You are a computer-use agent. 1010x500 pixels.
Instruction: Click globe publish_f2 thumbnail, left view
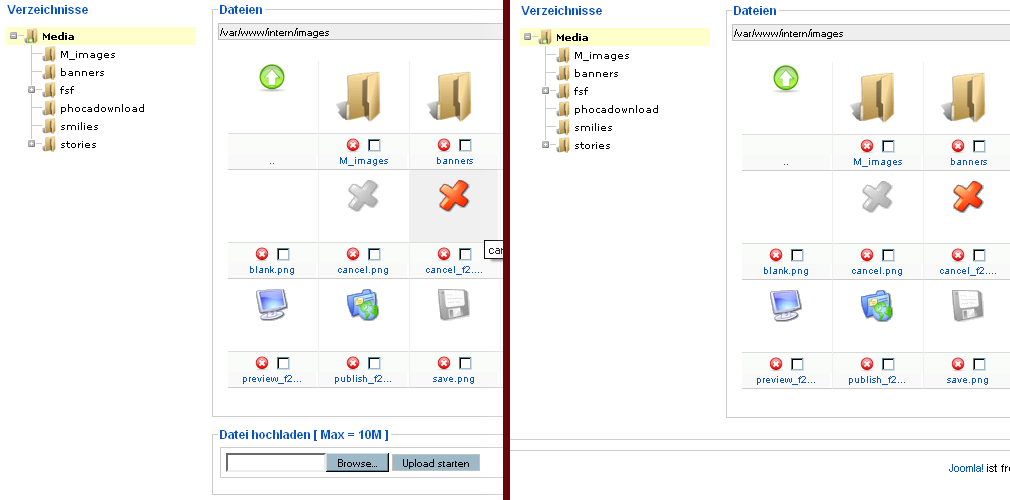point(363,304)
